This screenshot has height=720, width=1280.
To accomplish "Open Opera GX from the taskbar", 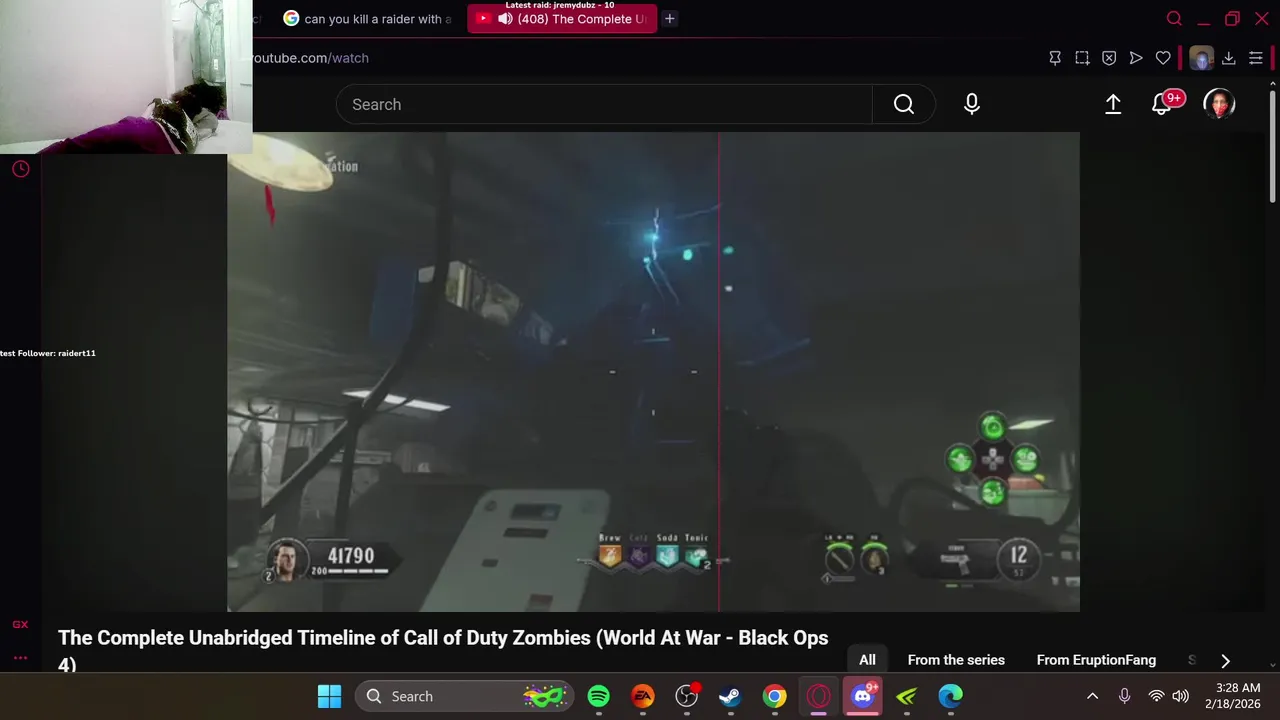I will (819, 696).
